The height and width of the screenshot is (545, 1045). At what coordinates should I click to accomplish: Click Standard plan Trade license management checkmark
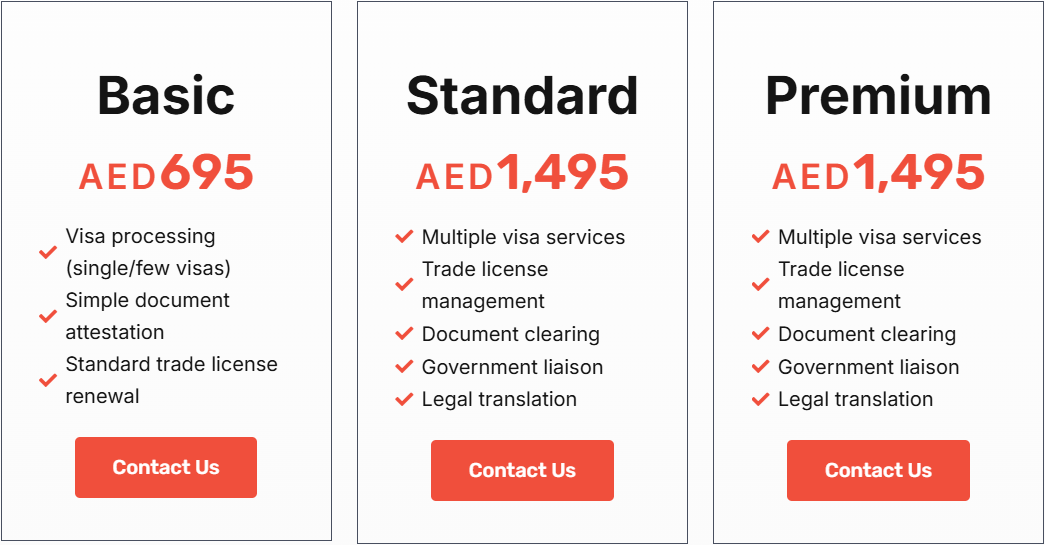pos(404,285)
